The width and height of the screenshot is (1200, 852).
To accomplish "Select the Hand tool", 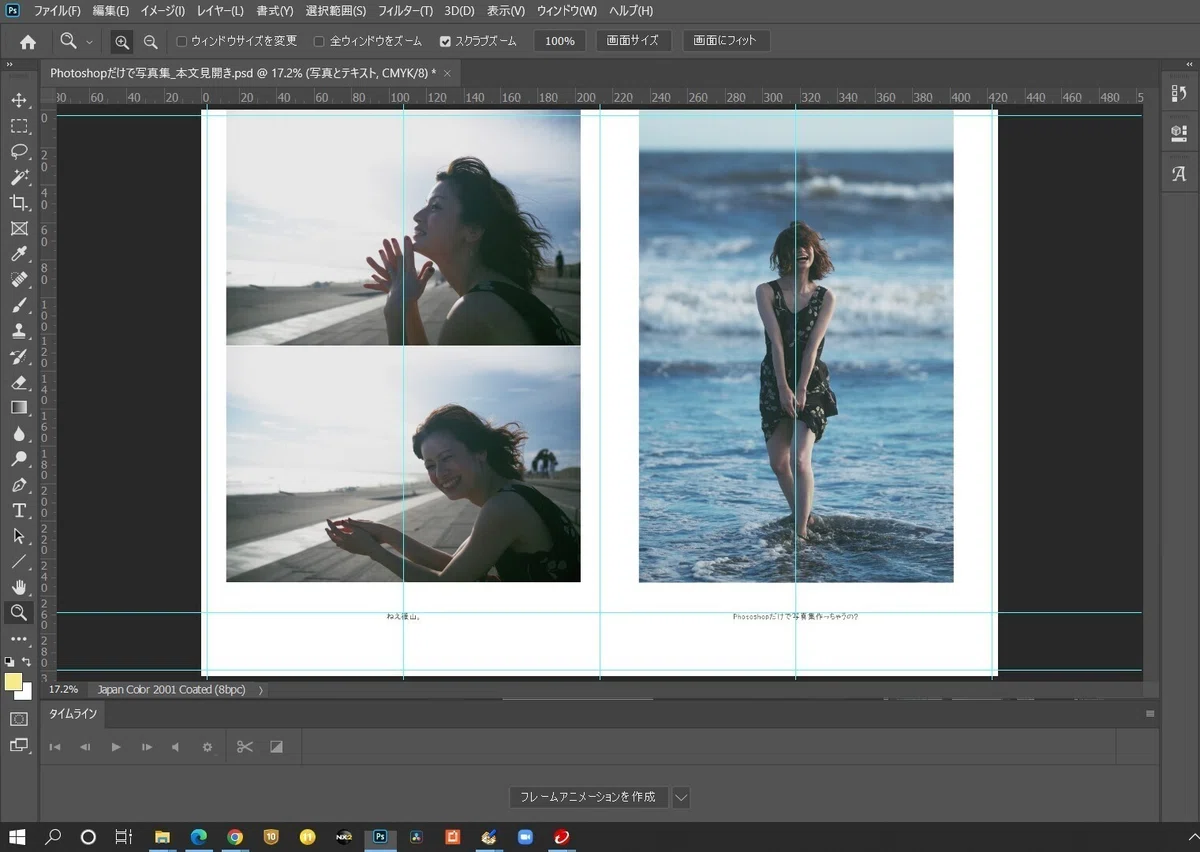I will 19,587.
